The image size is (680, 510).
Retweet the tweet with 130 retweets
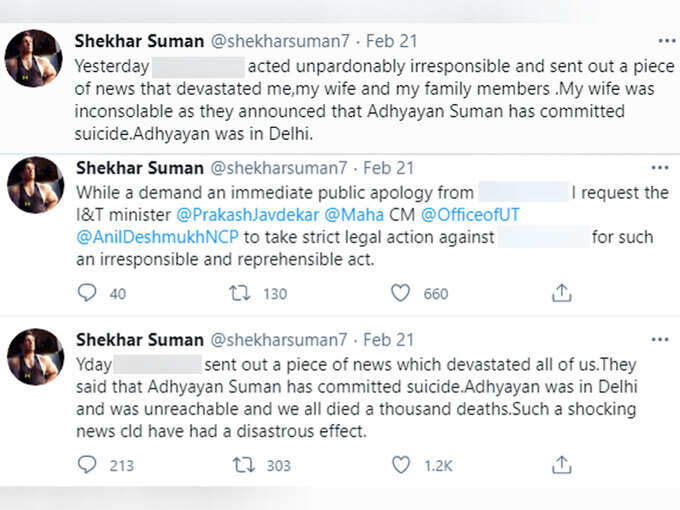click(240, 293)
